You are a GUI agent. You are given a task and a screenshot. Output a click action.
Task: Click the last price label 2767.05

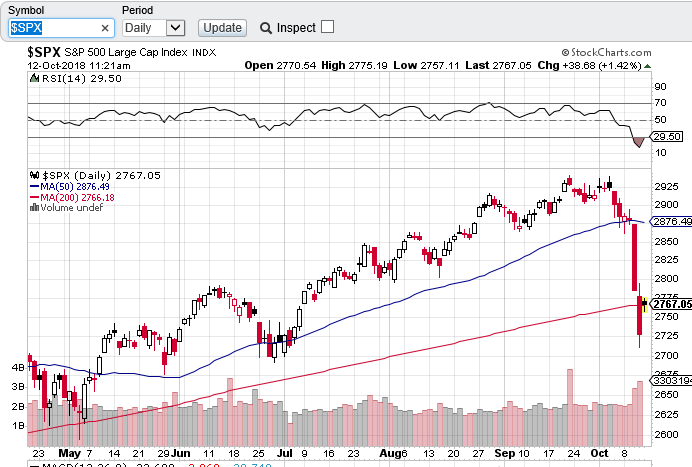672,304
